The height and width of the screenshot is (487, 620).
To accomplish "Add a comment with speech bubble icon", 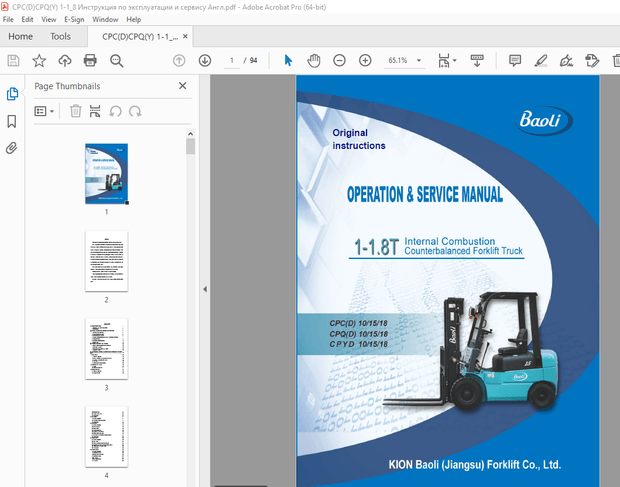I will pyautogui.click(x=515, y=60).
